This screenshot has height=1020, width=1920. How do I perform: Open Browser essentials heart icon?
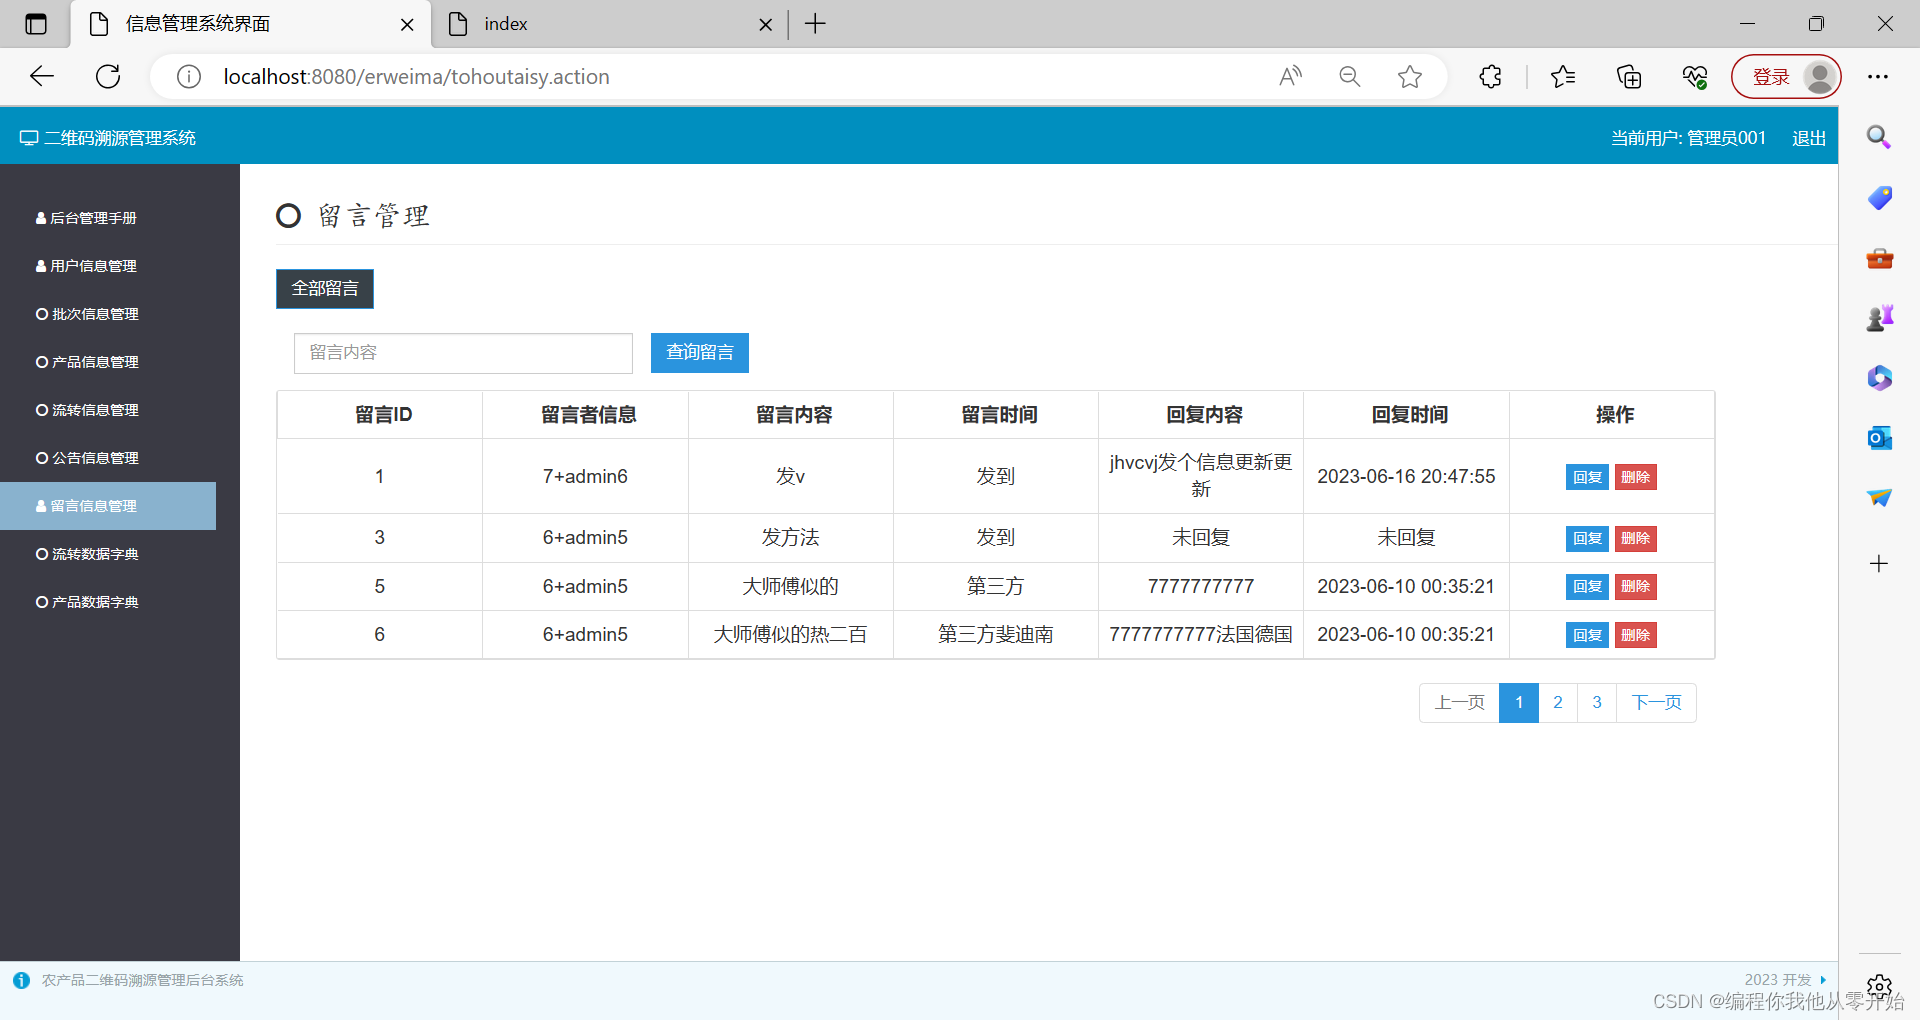1695,76
